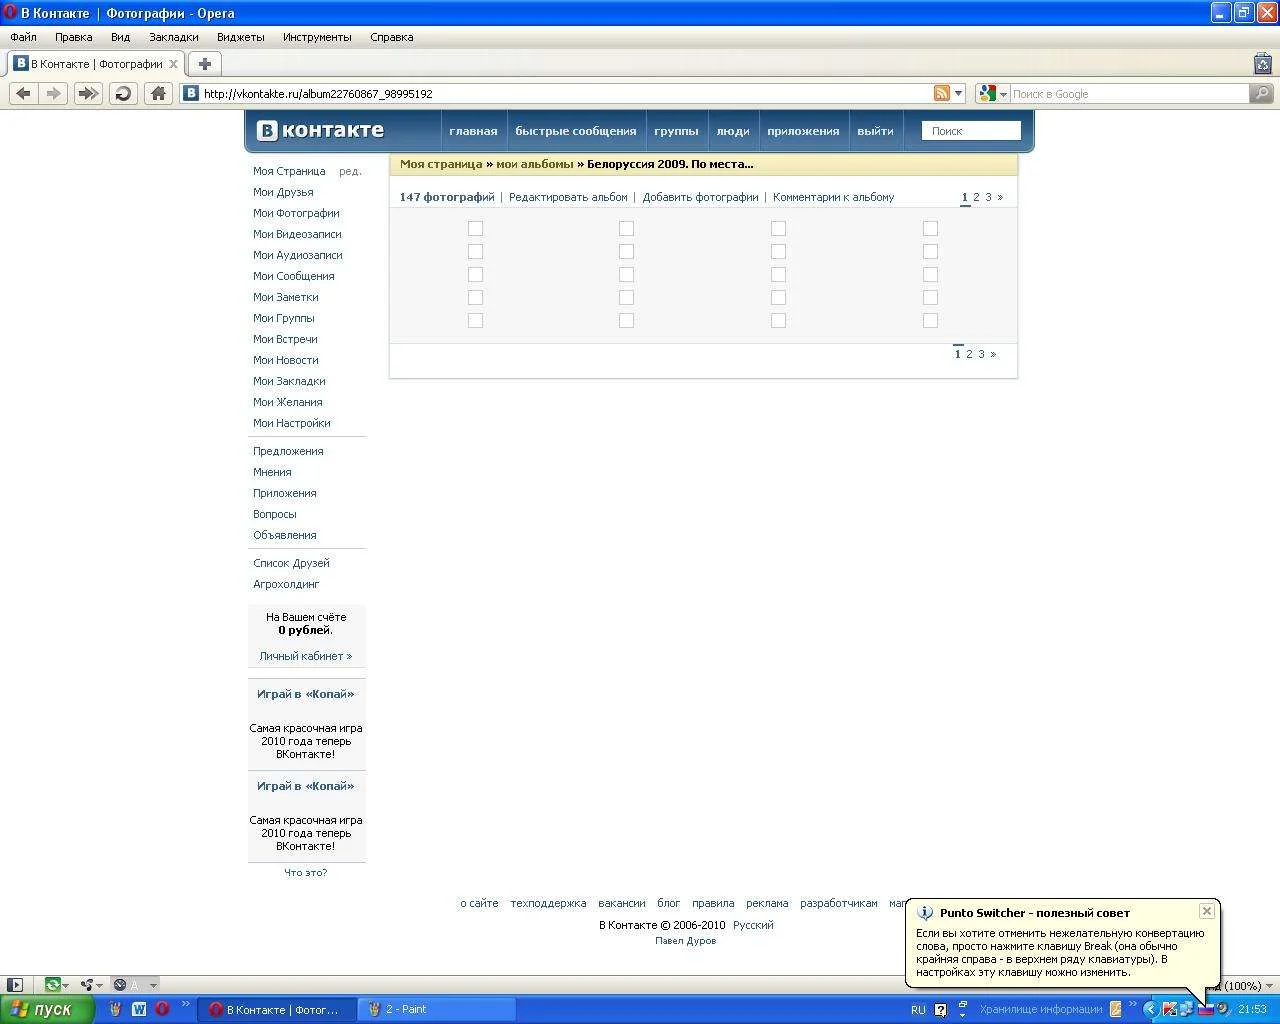Toggle the Opera panel button in status bar

coord(15,985)
